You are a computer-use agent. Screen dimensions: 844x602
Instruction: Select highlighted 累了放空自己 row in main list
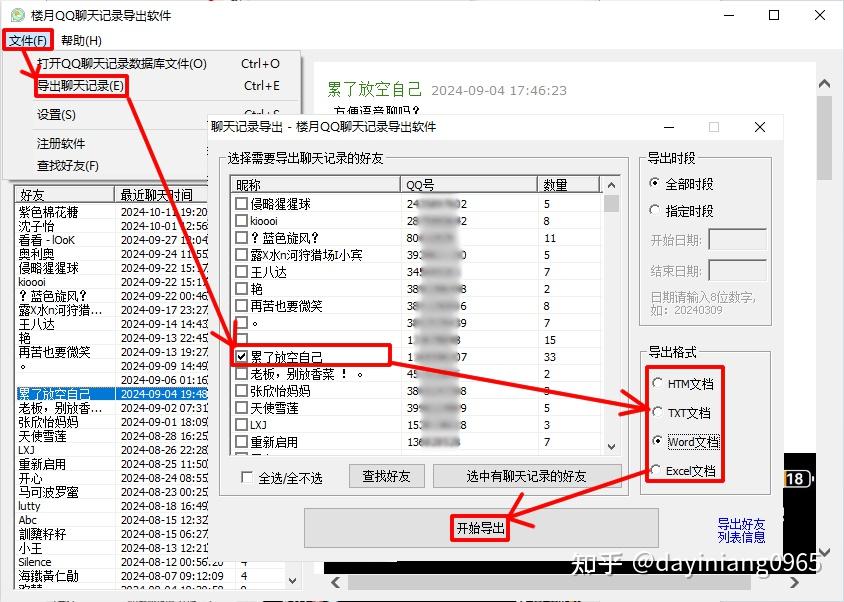112,394
